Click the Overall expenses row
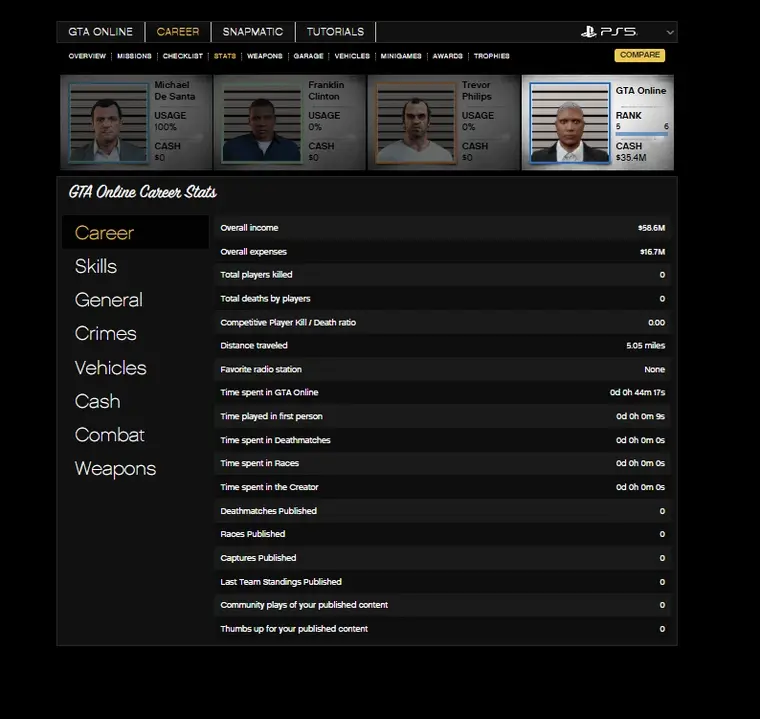 [443, 252]
